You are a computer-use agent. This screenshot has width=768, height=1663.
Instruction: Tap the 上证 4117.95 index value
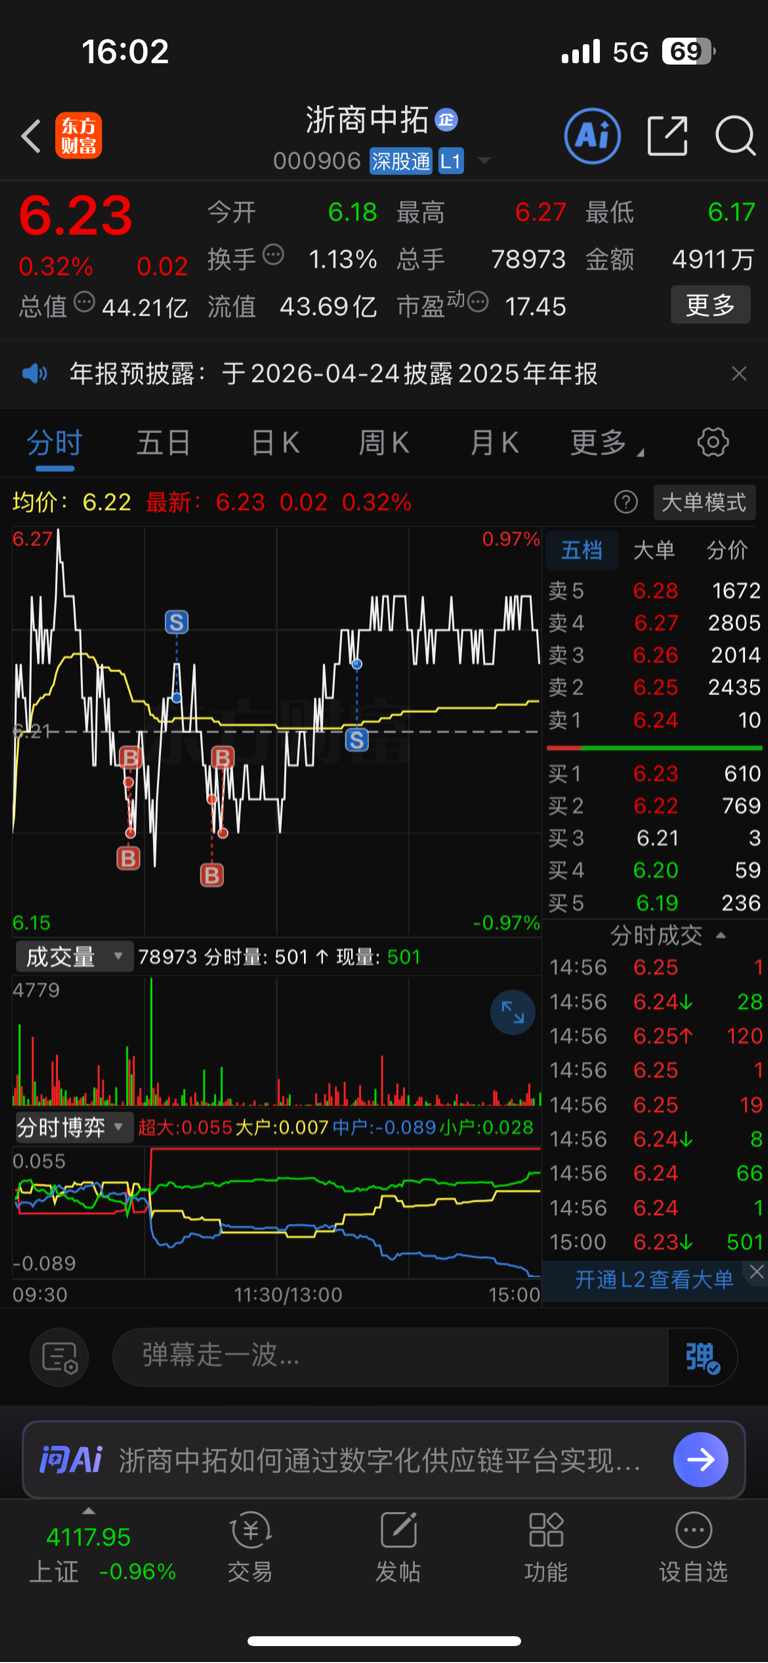coord(88,1537)
